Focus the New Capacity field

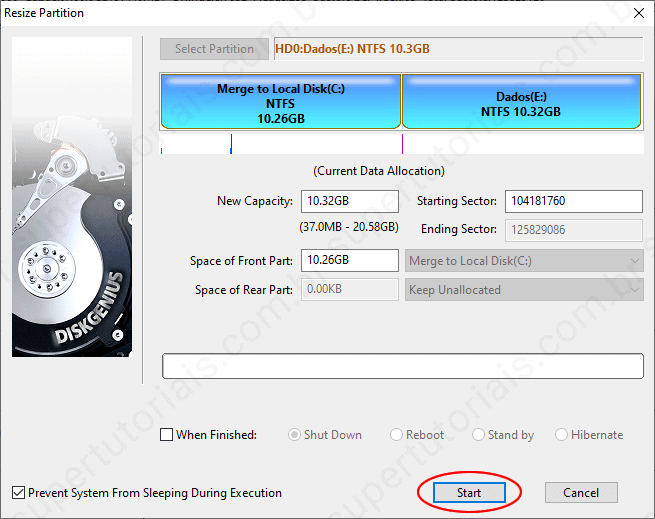click(349, 201)
